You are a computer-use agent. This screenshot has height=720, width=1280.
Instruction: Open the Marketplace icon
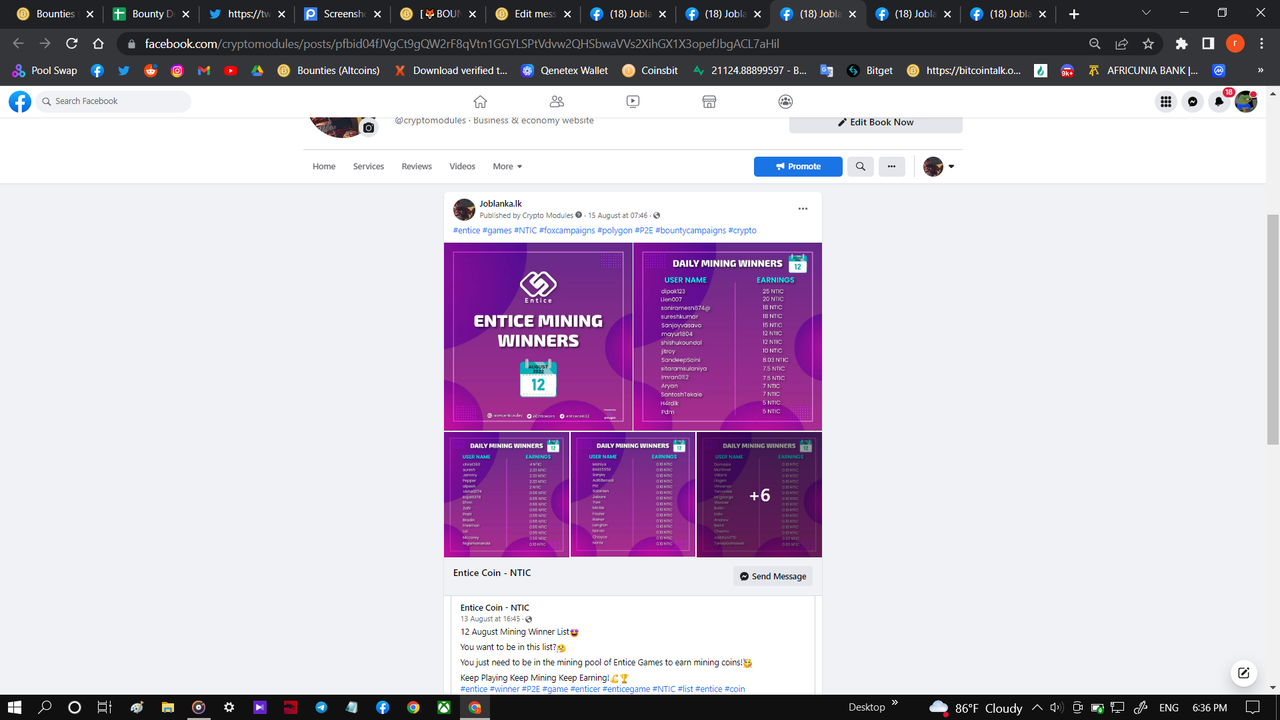point(709,101)
